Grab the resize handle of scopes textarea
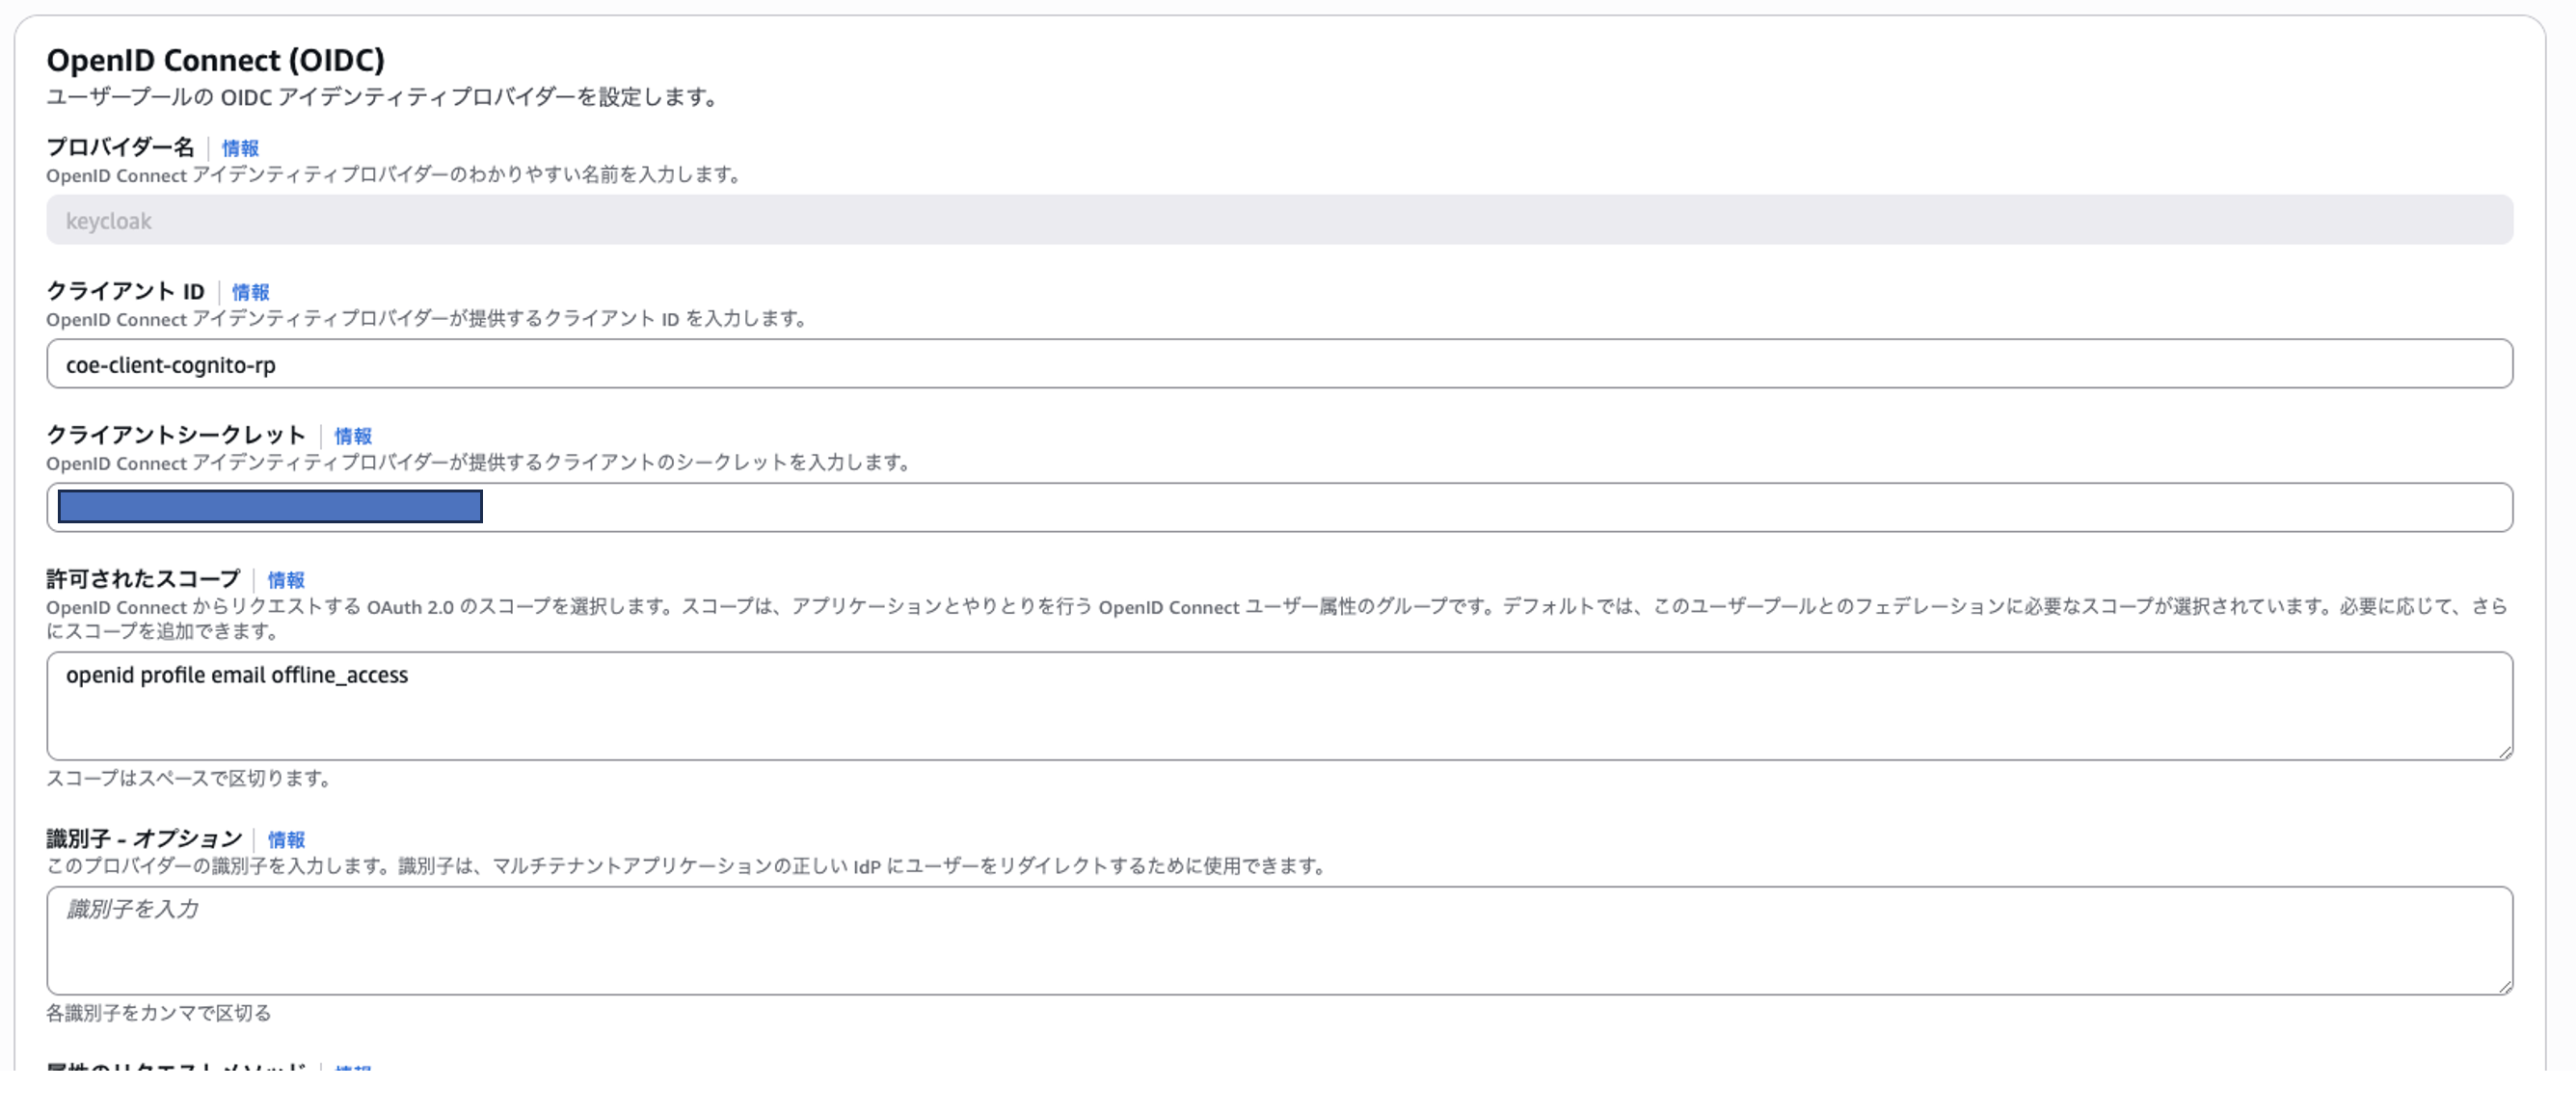The height and width of the screenshot is (1114, 2576). tap(2504, 752)
